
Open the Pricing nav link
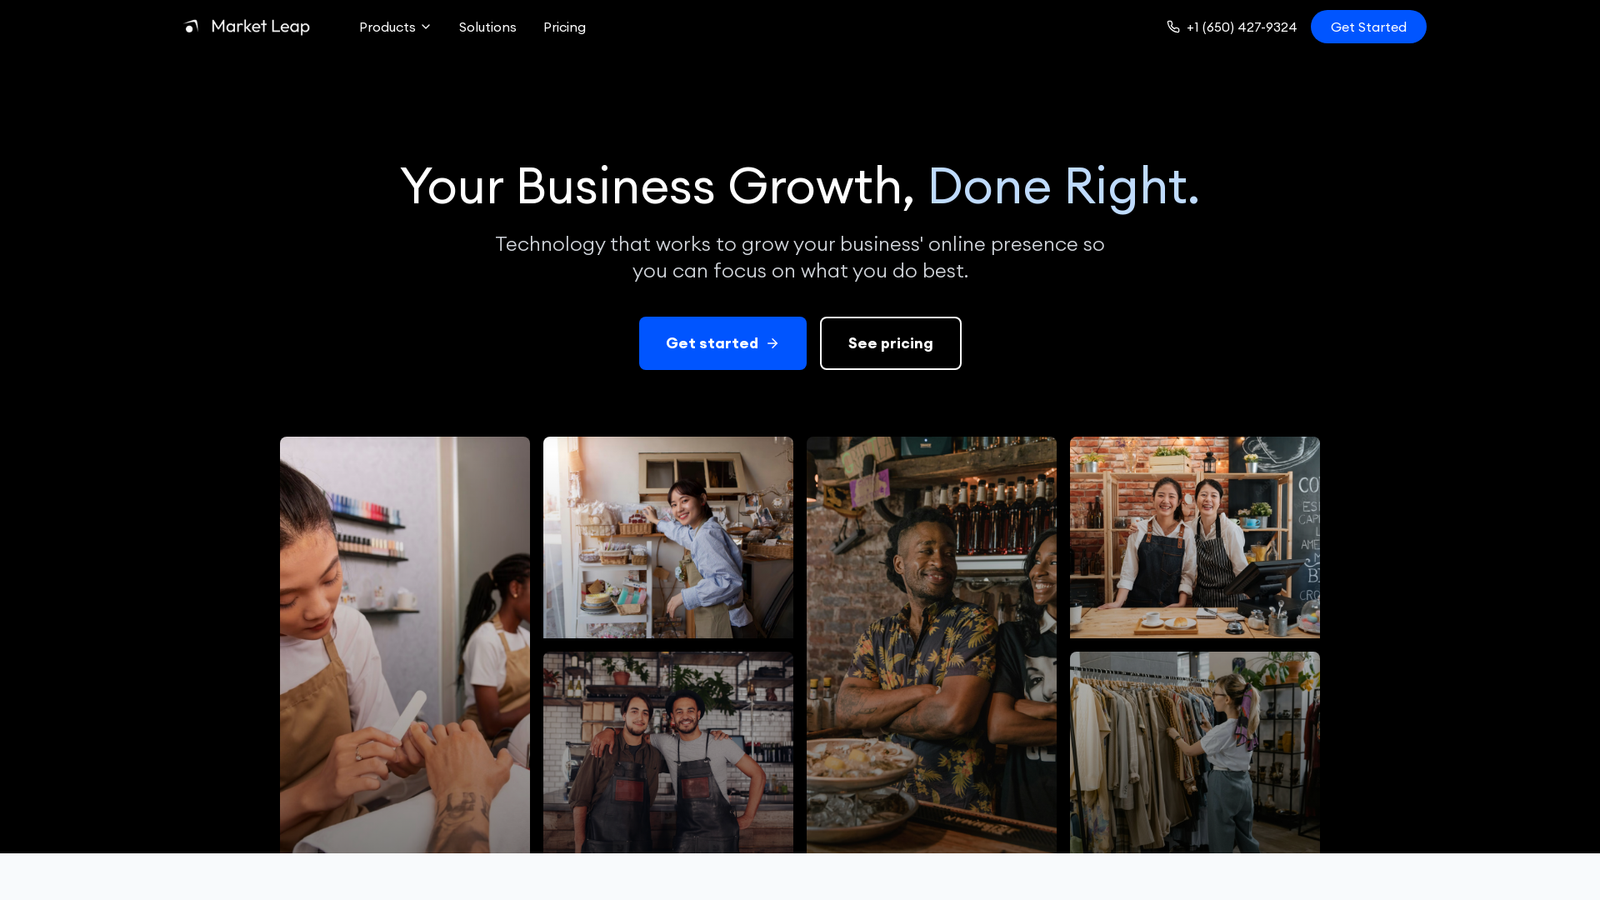click(x=564, y=27)
